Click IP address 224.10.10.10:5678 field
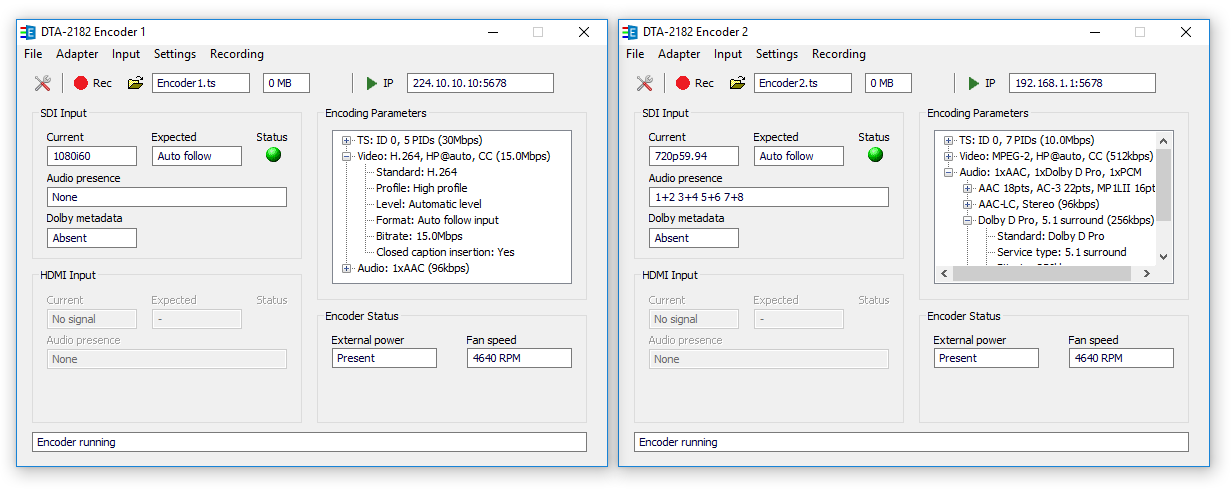This screenshot has height=490, width=1232. coord(480,83)
